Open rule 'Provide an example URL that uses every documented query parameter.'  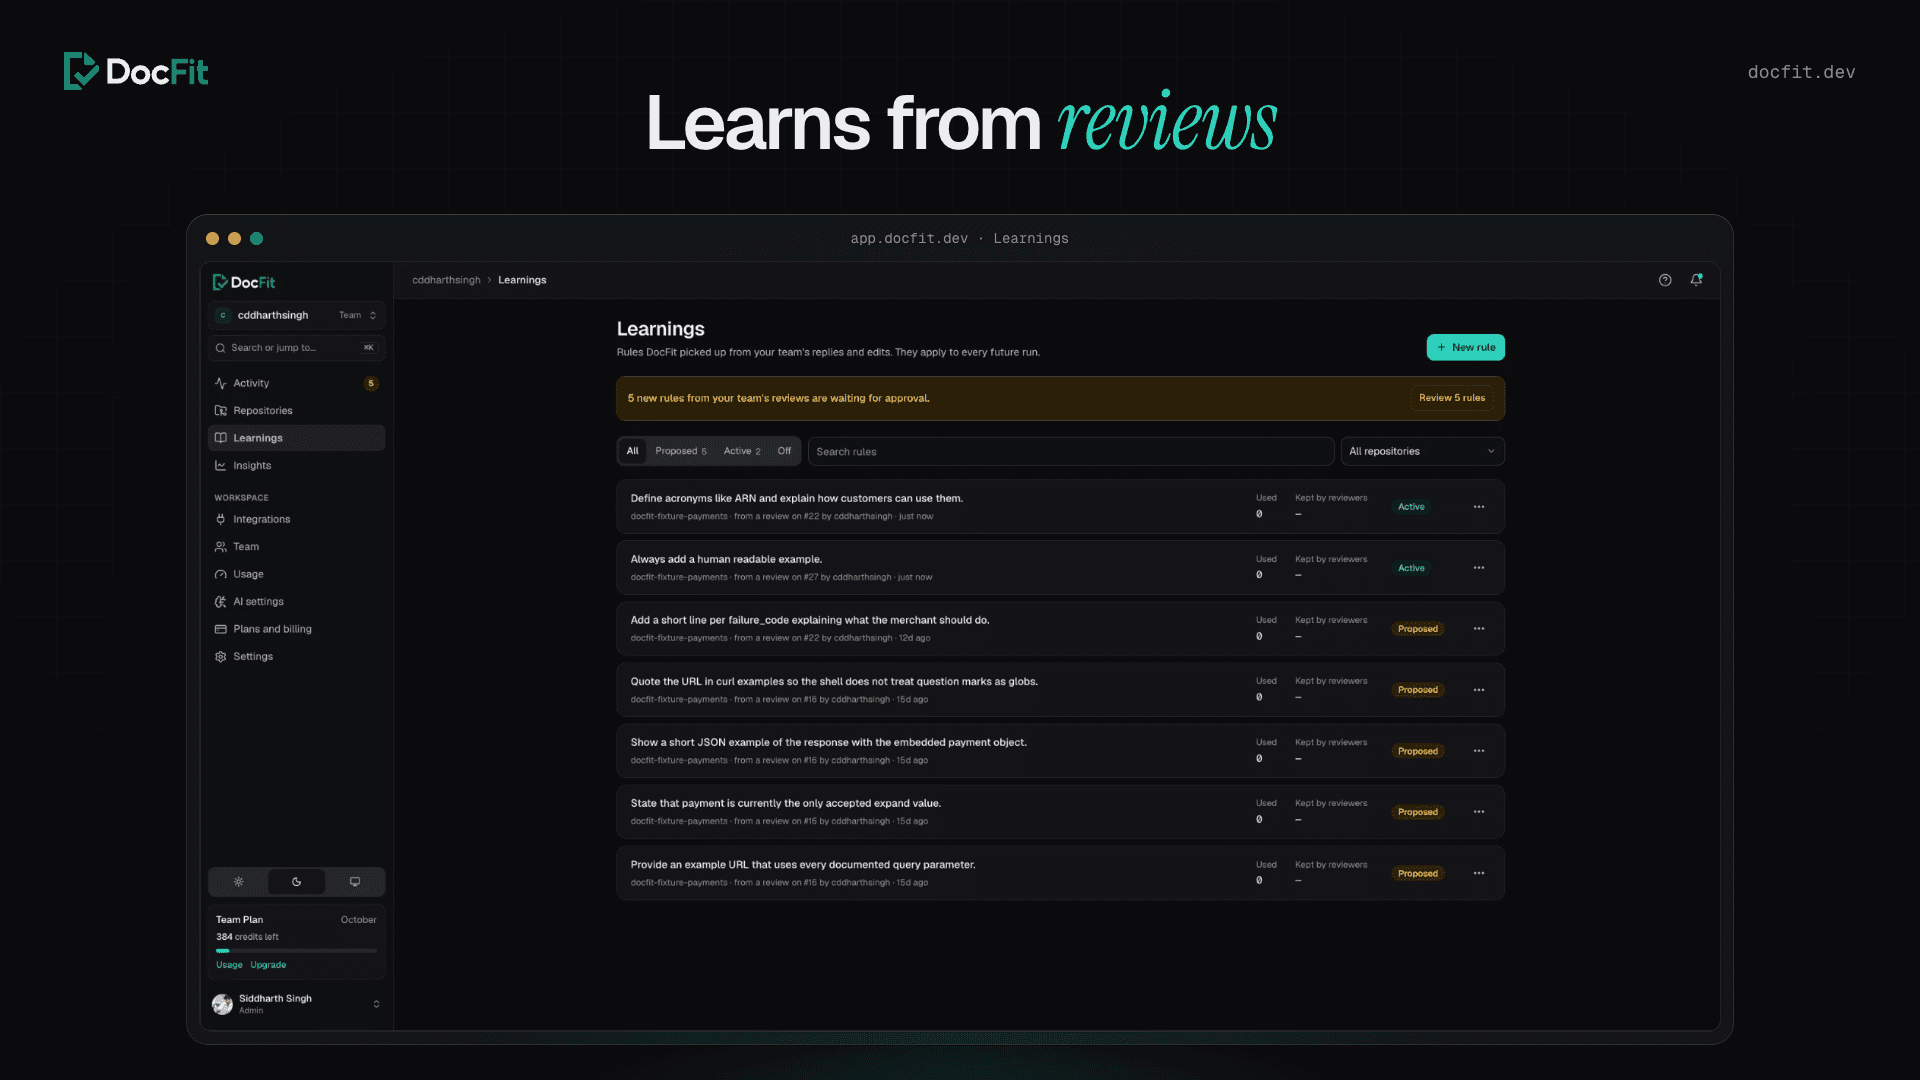point(1060,873)
